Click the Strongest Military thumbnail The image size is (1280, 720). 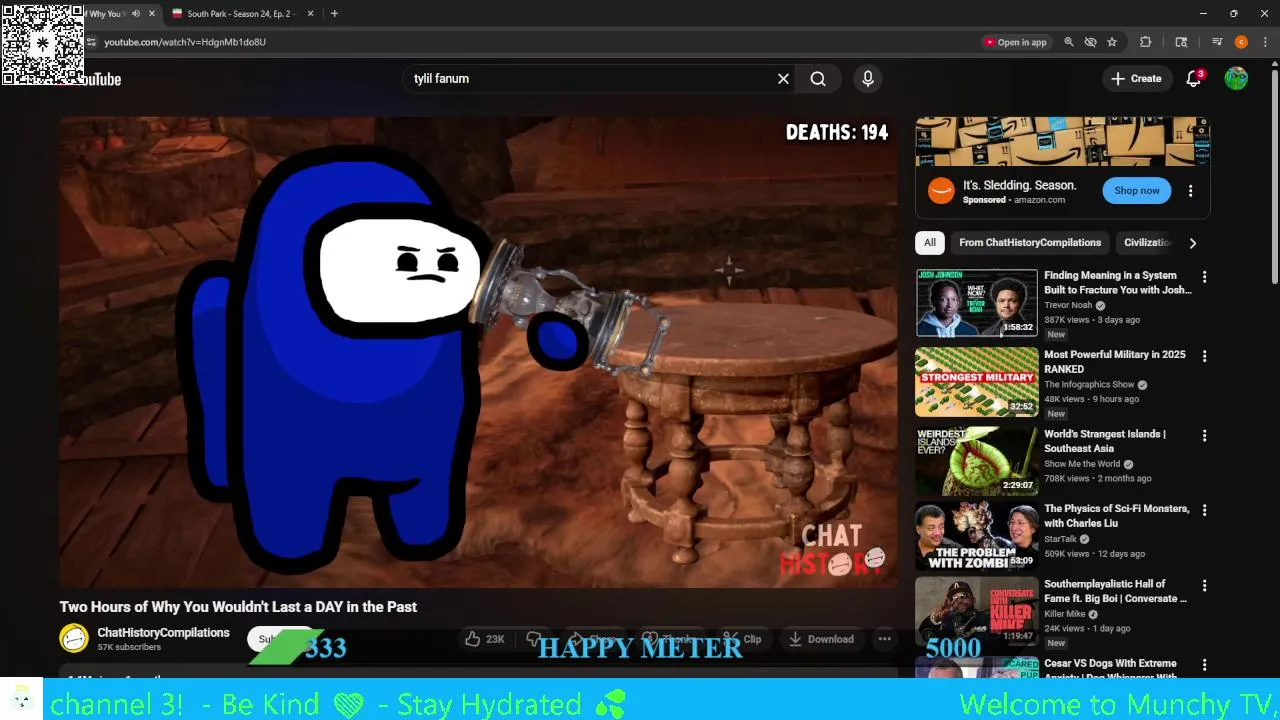977,382
